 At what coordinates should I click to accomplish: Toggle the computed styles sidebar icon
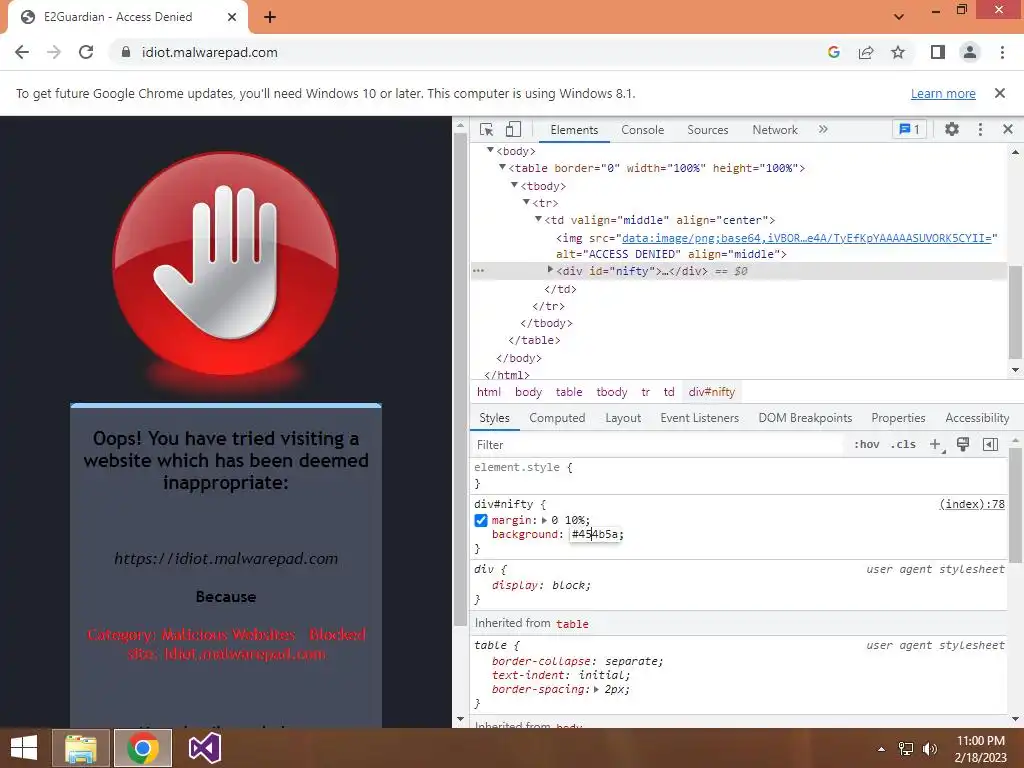(990, 445)
